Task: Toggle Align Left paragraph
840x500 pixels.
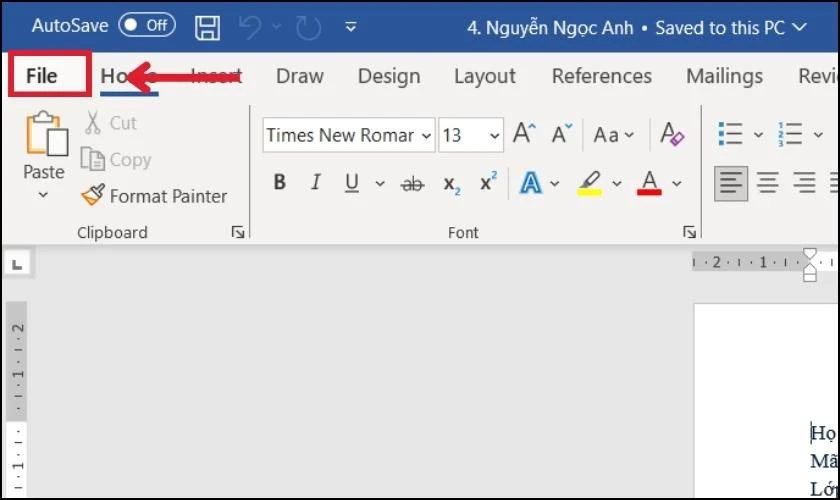Action: tap(731, 183)
